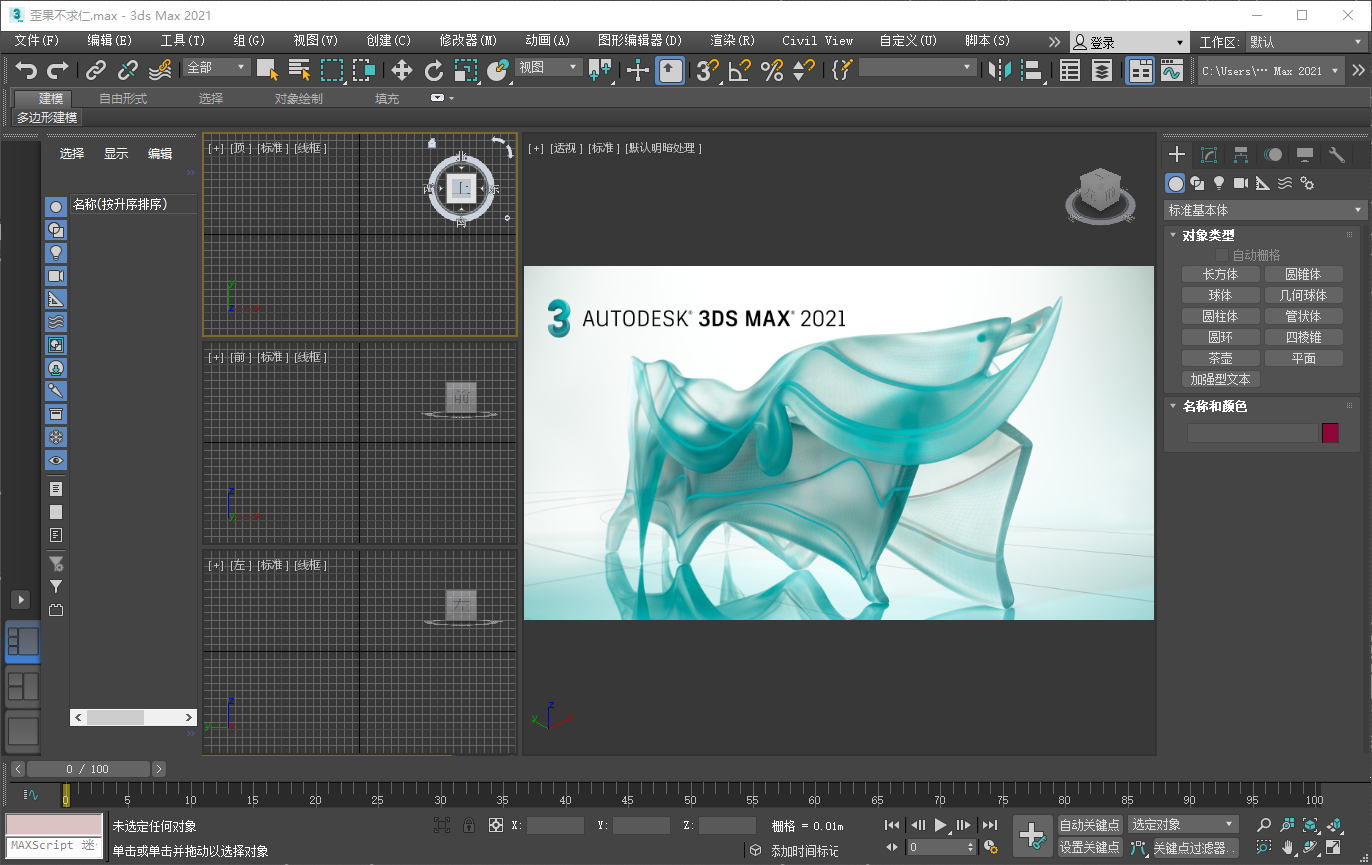
Task: Toggle Window/Crossing selection mode
Action: click(x=364, y=69)
